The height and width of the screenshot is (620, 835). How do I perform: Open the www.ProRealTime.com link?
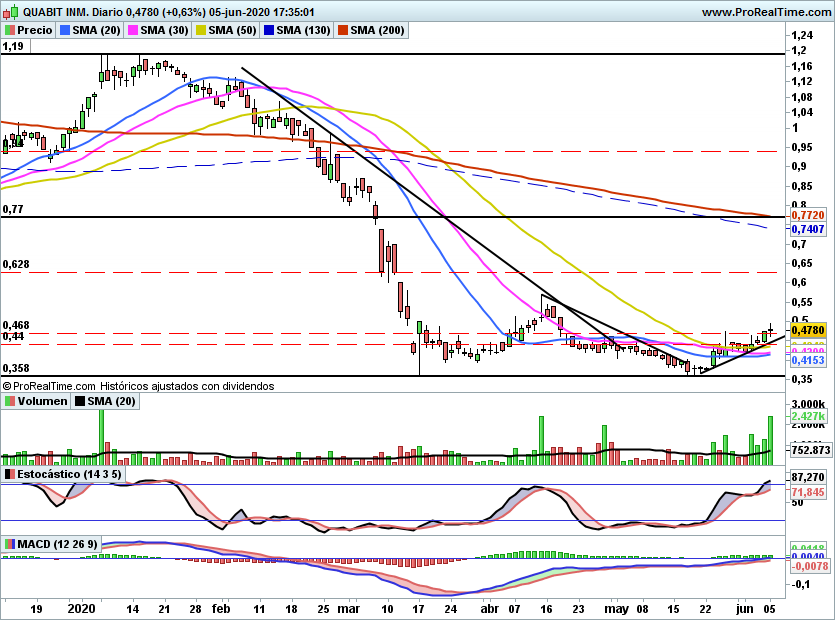[766, 12]
